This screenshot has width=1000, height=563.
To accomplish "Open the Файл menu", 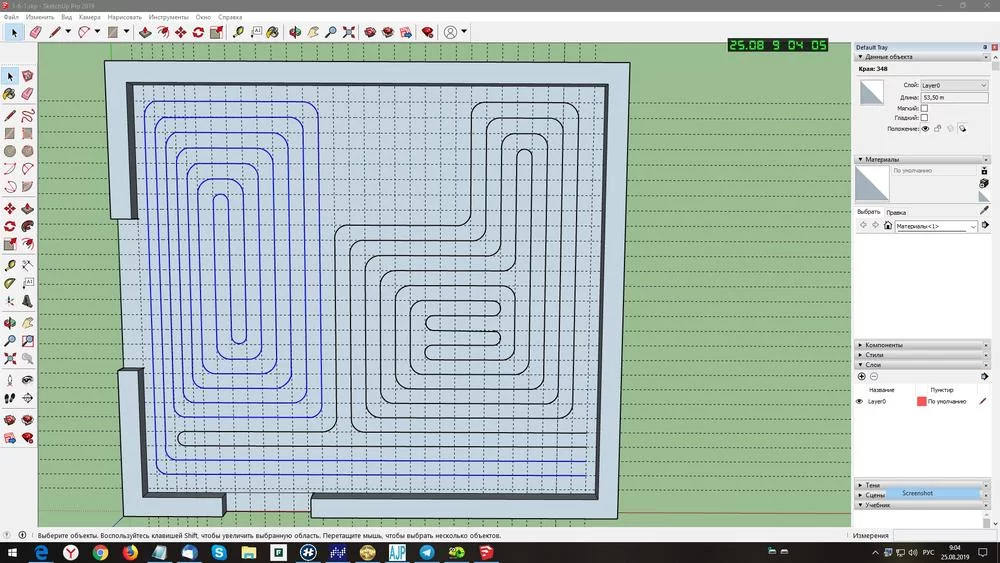I will (11, 17).
